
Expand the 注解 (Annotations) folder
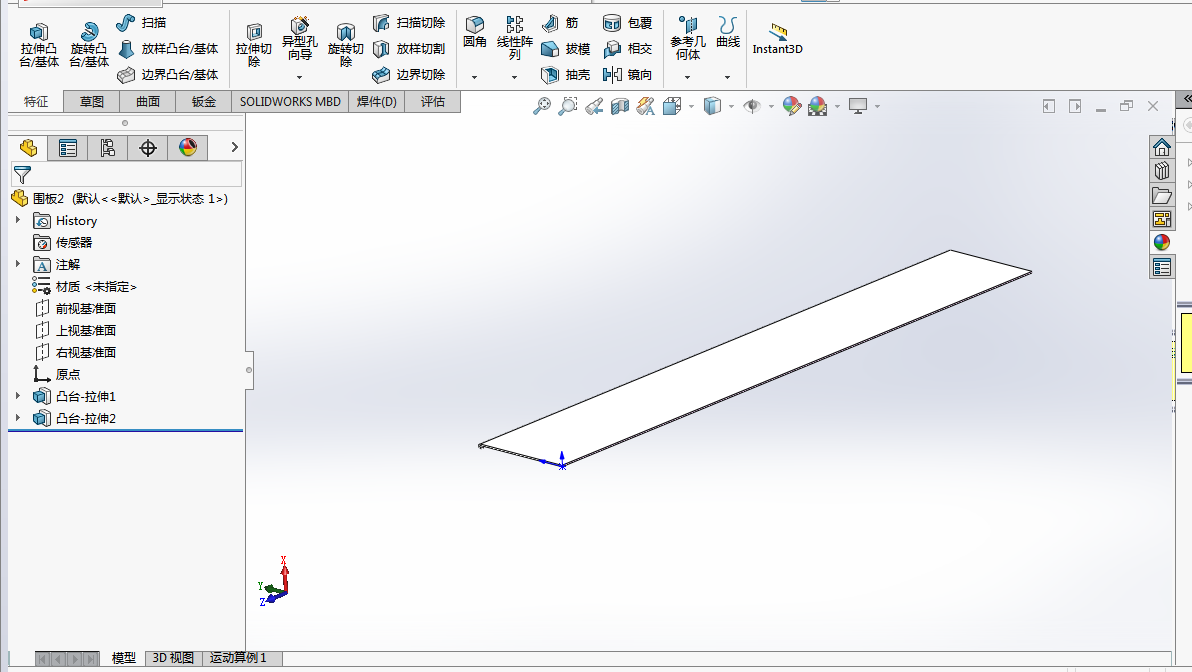18,264
